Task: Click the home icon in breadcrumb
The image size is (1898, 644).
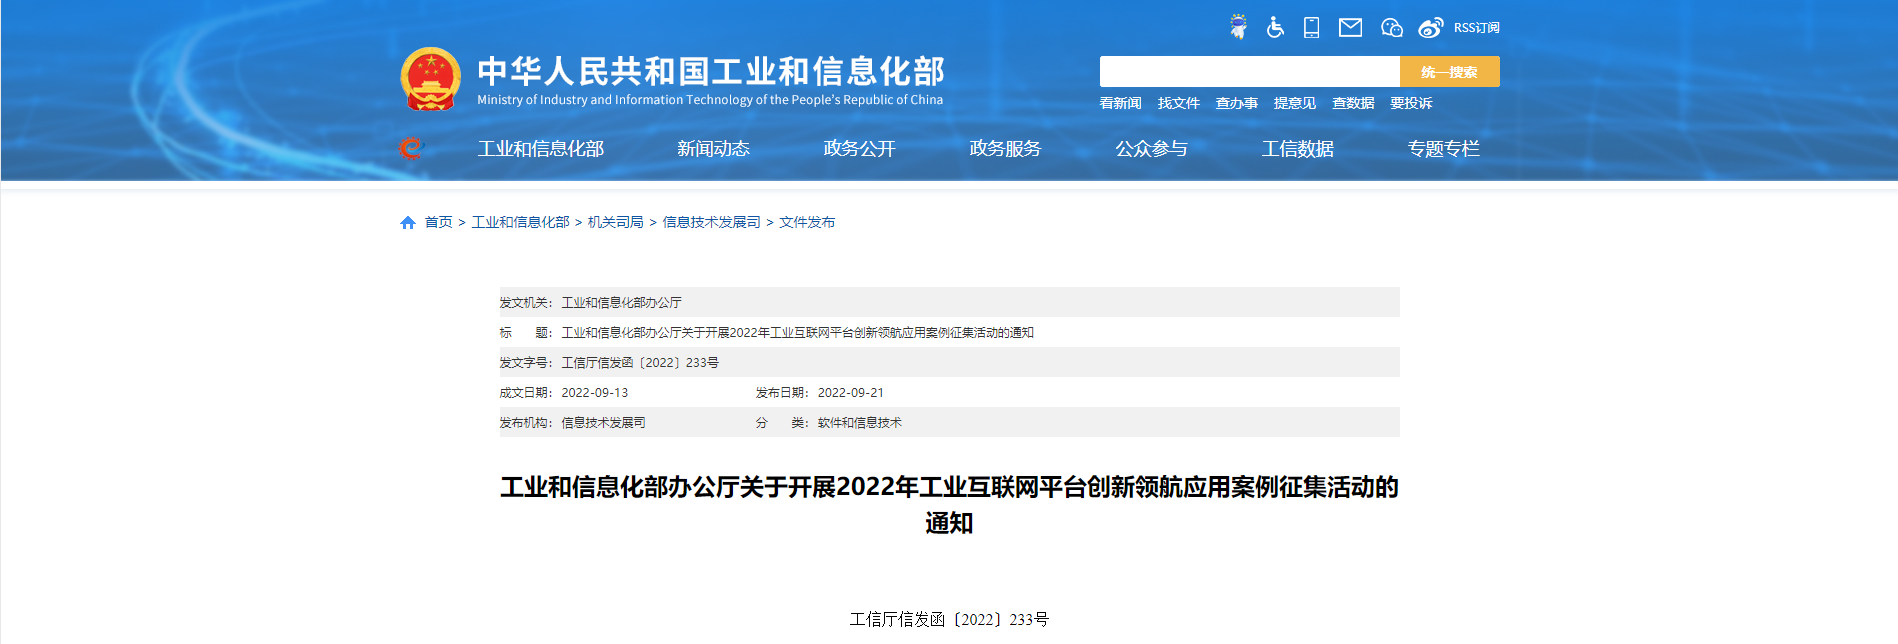Action: click(x=408, y=223)
